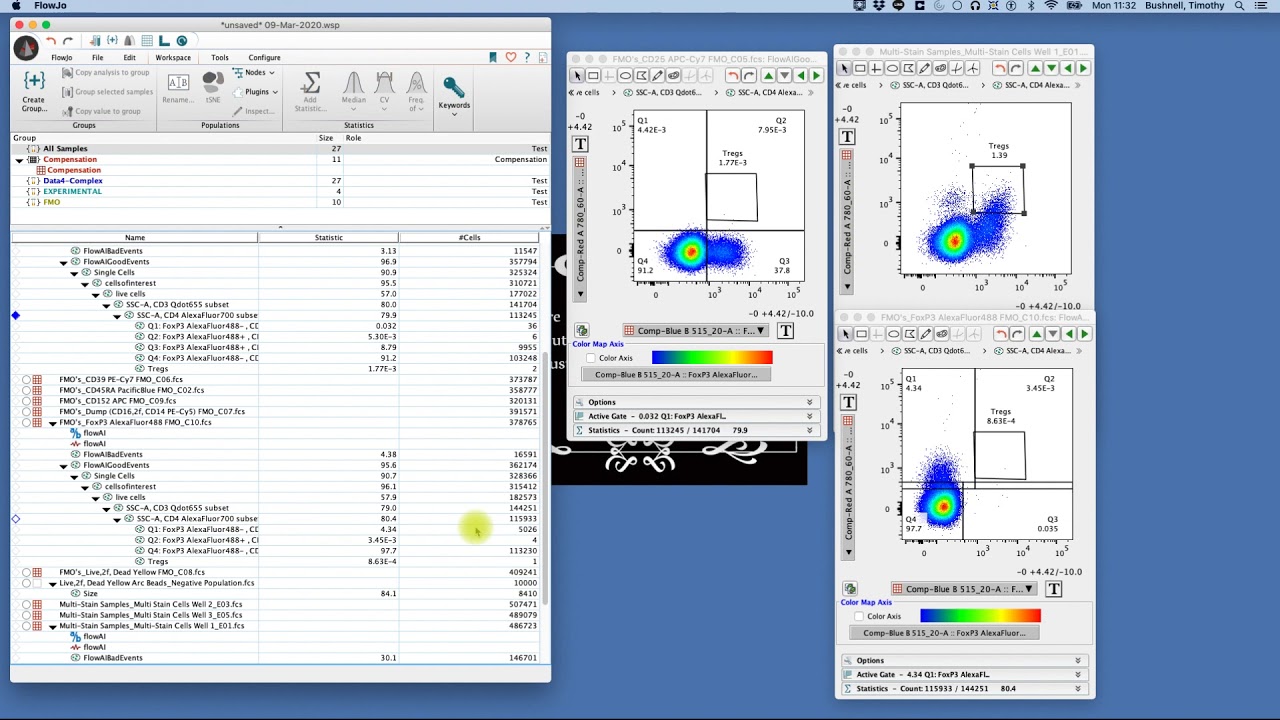This screenshot has height=720, width=1280.
Task: Click the undo arrow in FlowJo workspace toolbar
Action: coord(51,41)
